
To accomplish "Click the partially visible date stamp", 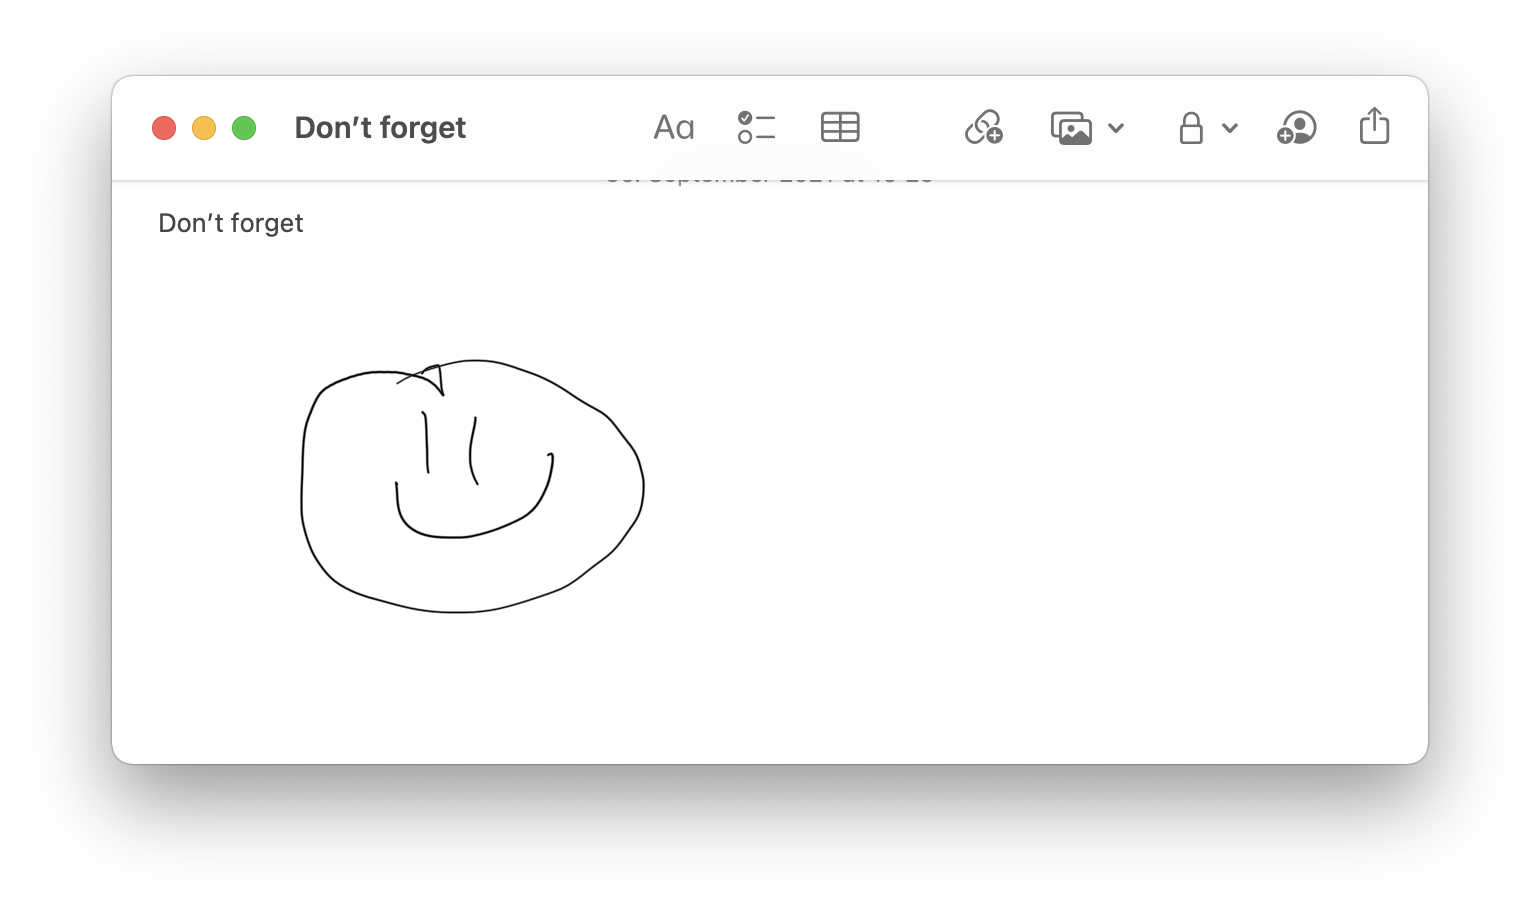I will tap(770, 178).
